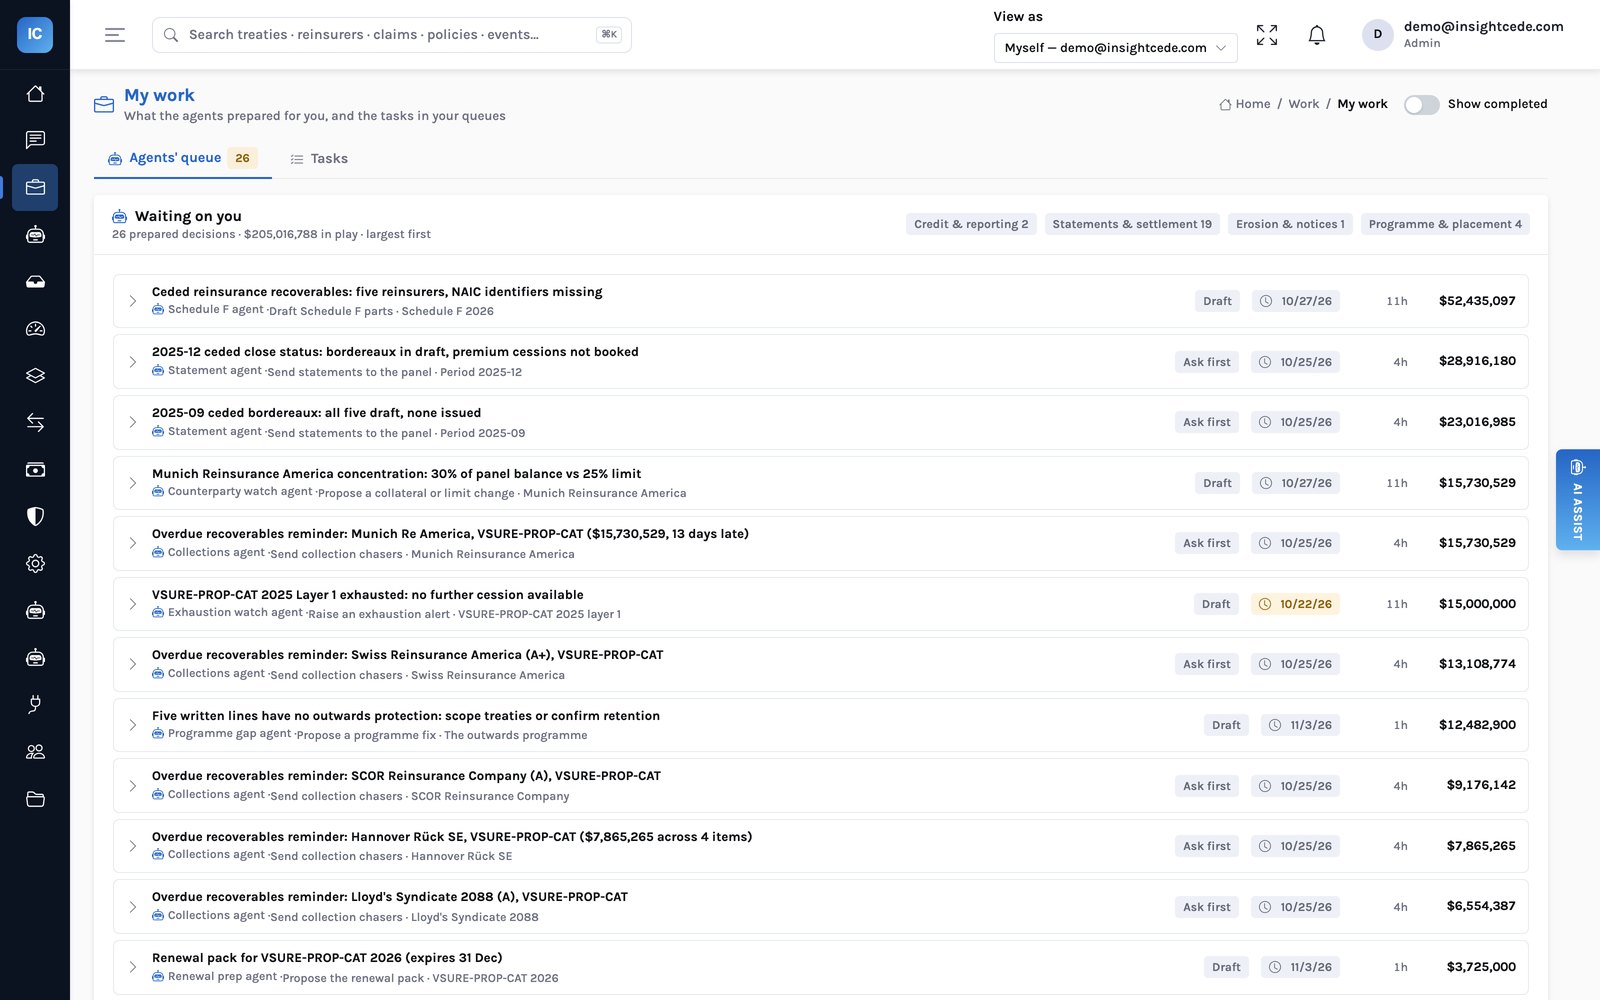
Task: Click the IC app logo
Action: coord(35,34)
